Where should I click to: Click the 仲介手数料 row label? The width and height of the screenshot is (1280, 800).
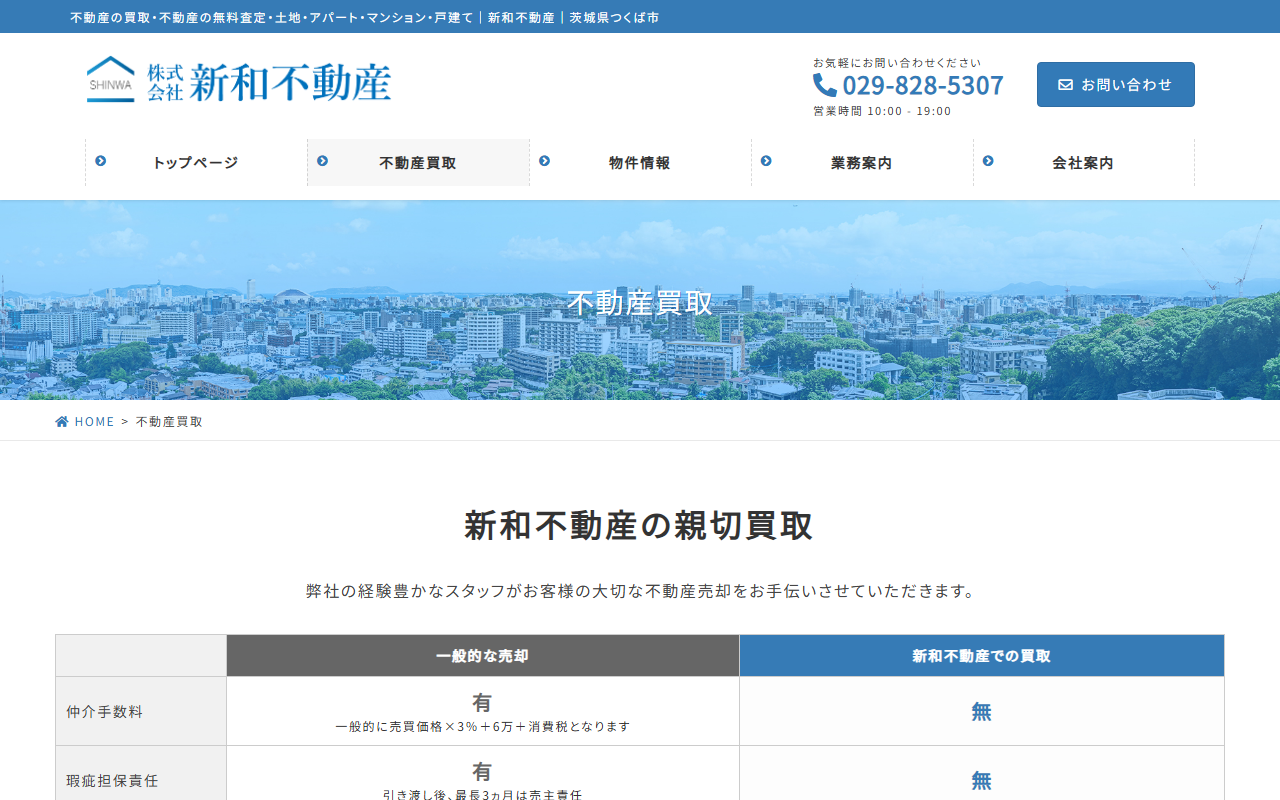[105, 712]
